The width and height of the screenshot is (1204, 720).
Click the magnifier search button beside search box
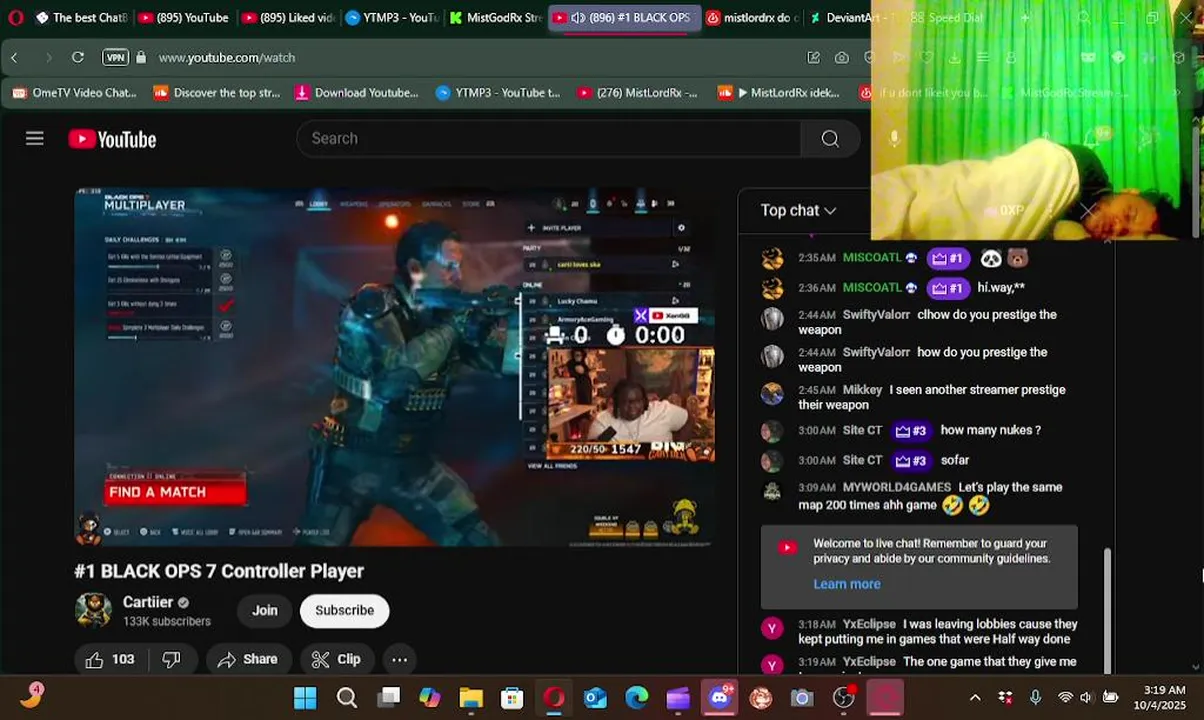tap(830, 139)
